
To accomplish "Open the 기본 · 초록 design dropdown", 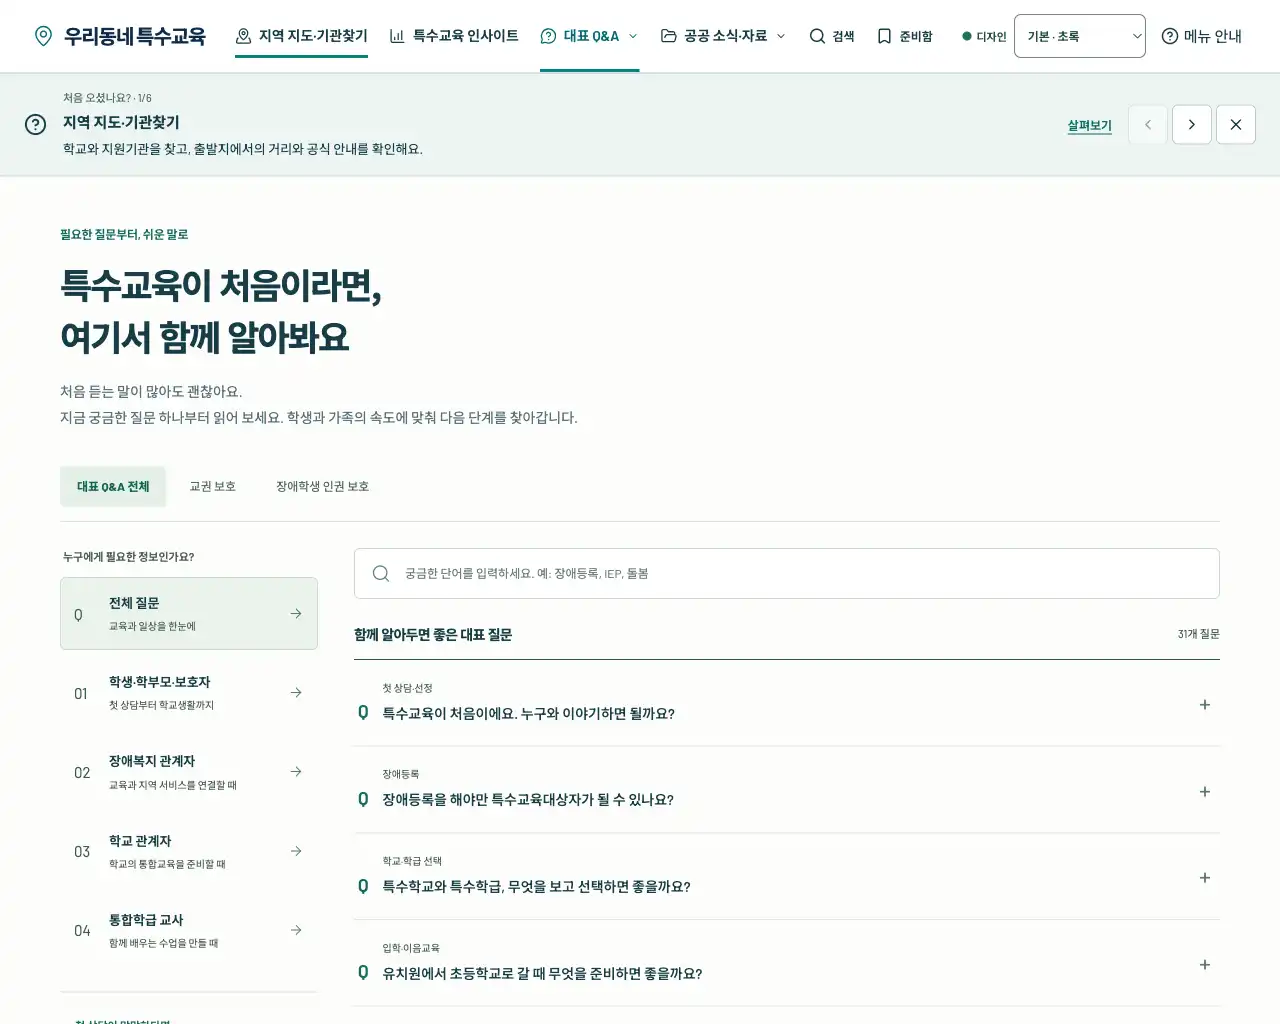I will click(x=1080, y=36).
